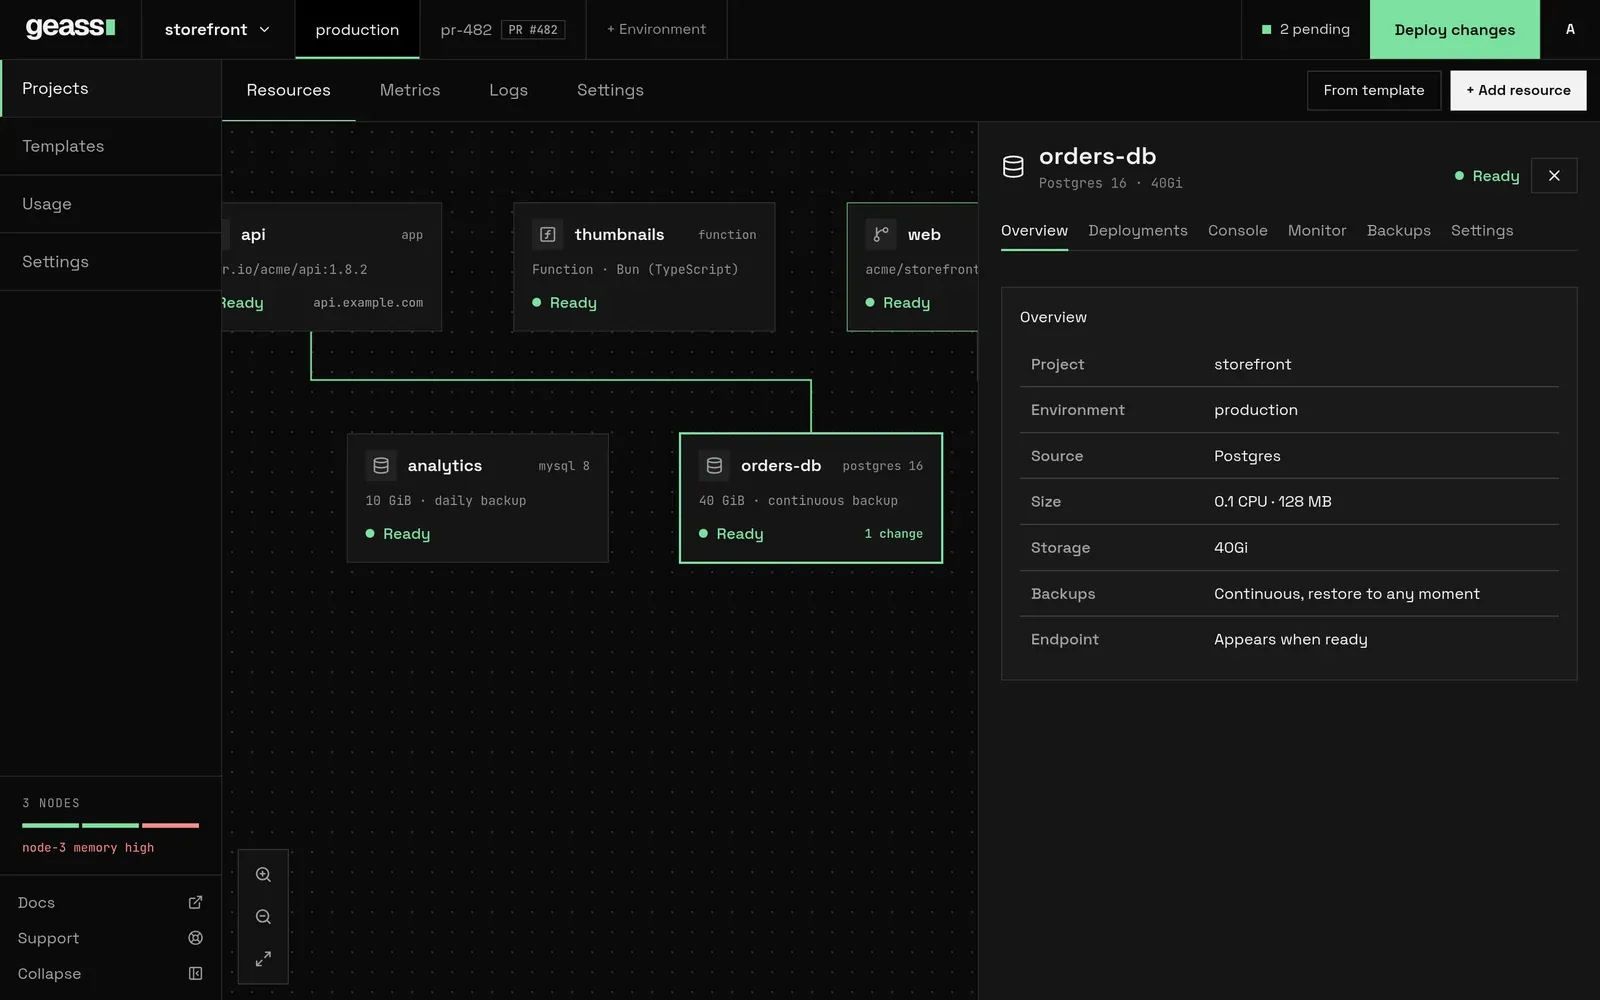Click the orders-db panel header database icon

tap(1013, 167)
